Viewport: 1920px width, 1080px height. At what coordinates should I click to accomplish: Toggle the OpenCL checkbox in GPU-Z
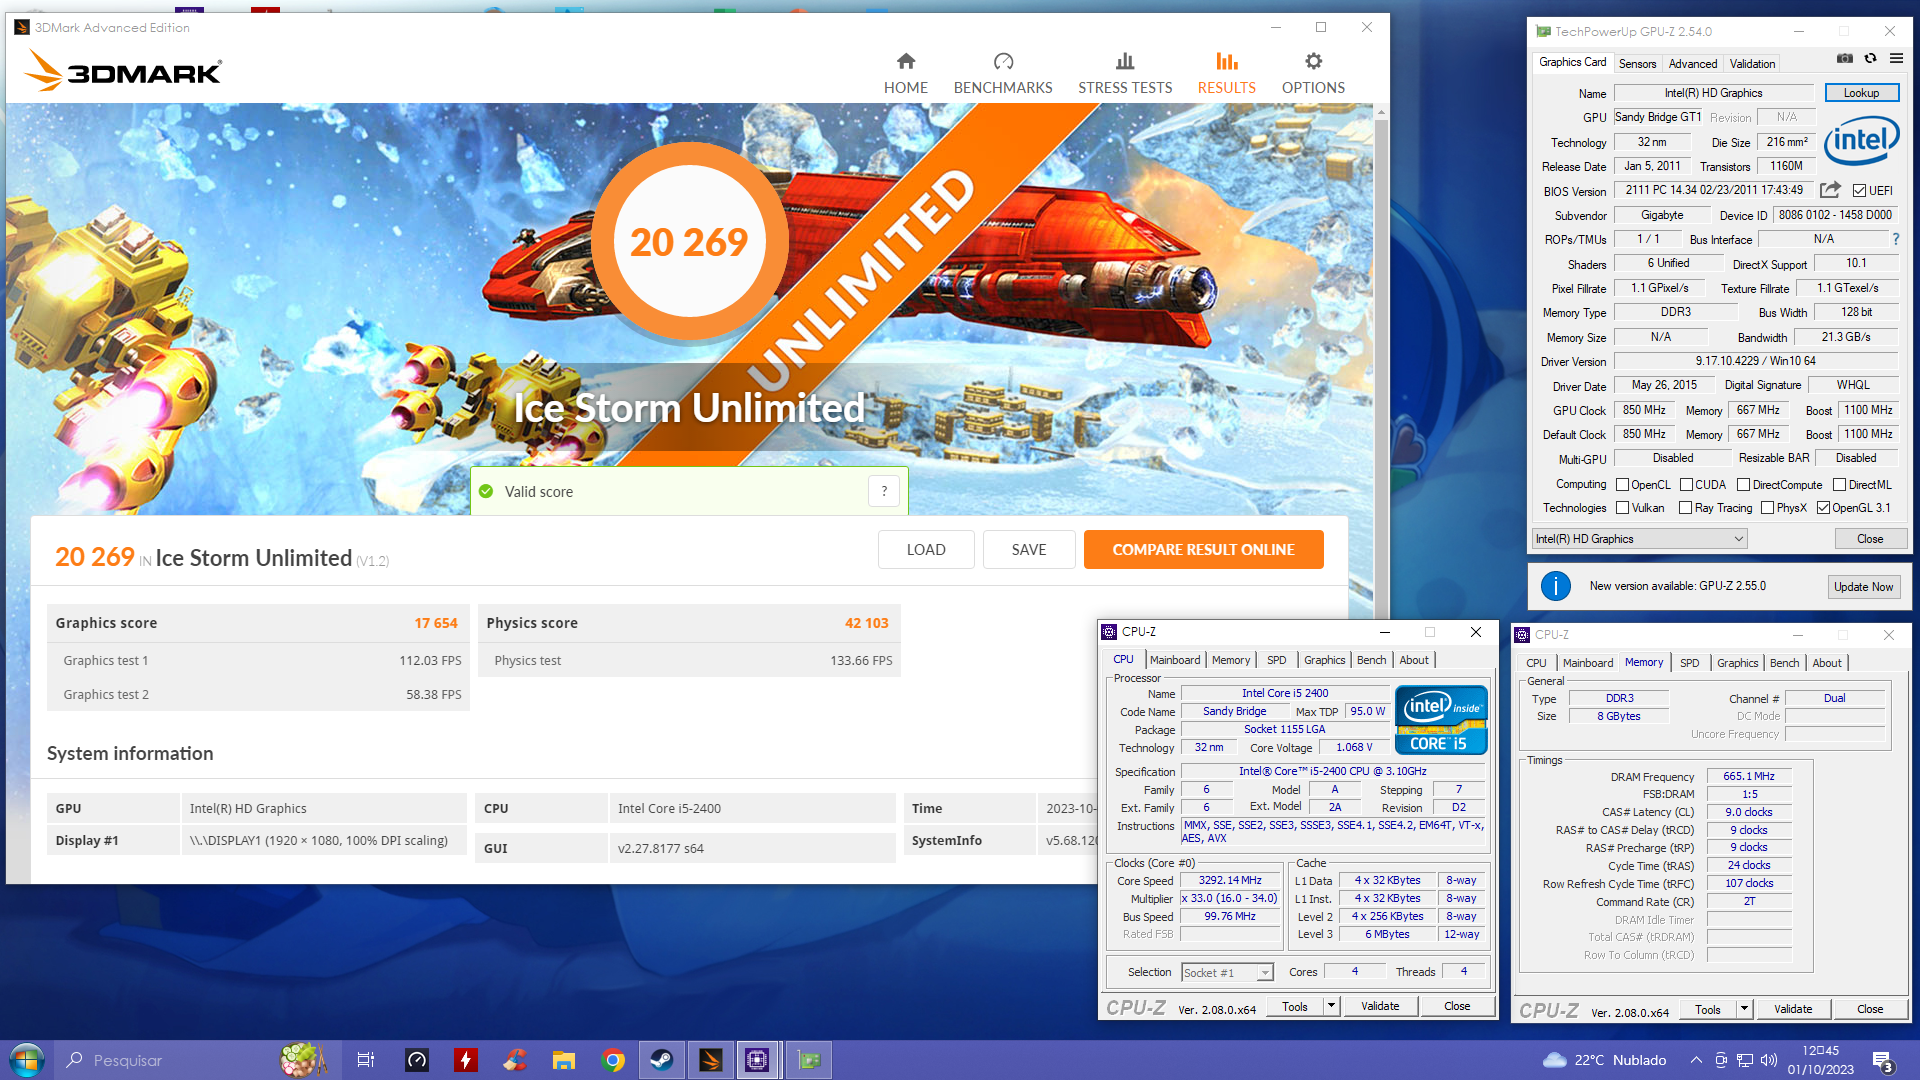point(1622,485)
